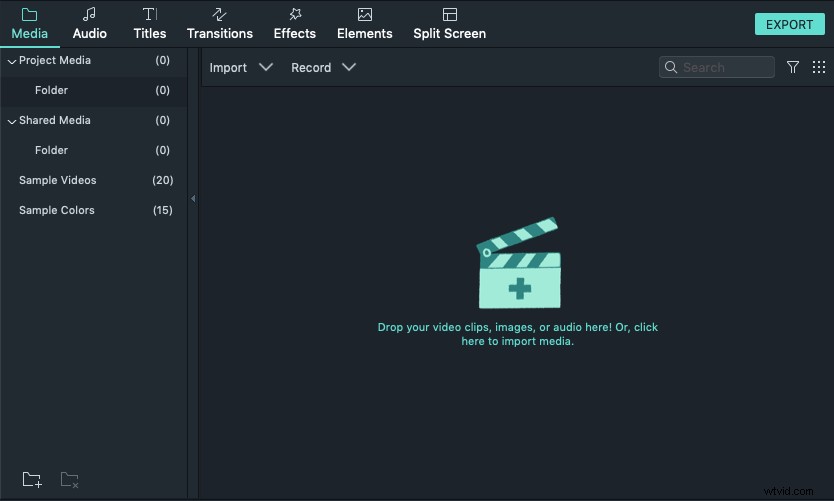The image size is (834, 501).
Task: Open the filter funnel icon
Action: [x=793, y=67]
